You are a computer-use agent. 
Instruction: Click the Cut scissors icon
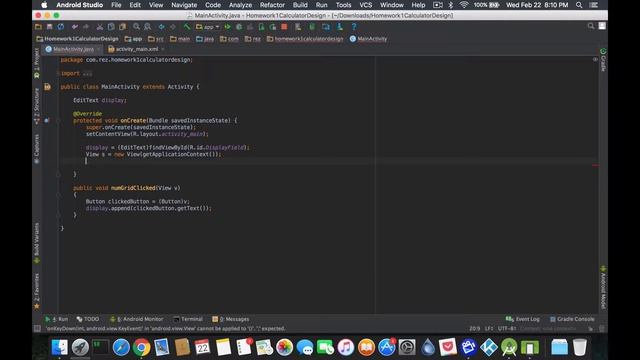[100, 27]
